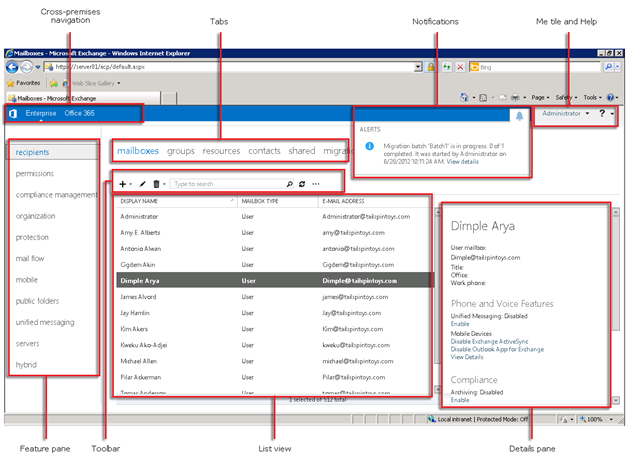
Task: Open mail flow in feature pane
Action: coord(30,258)
